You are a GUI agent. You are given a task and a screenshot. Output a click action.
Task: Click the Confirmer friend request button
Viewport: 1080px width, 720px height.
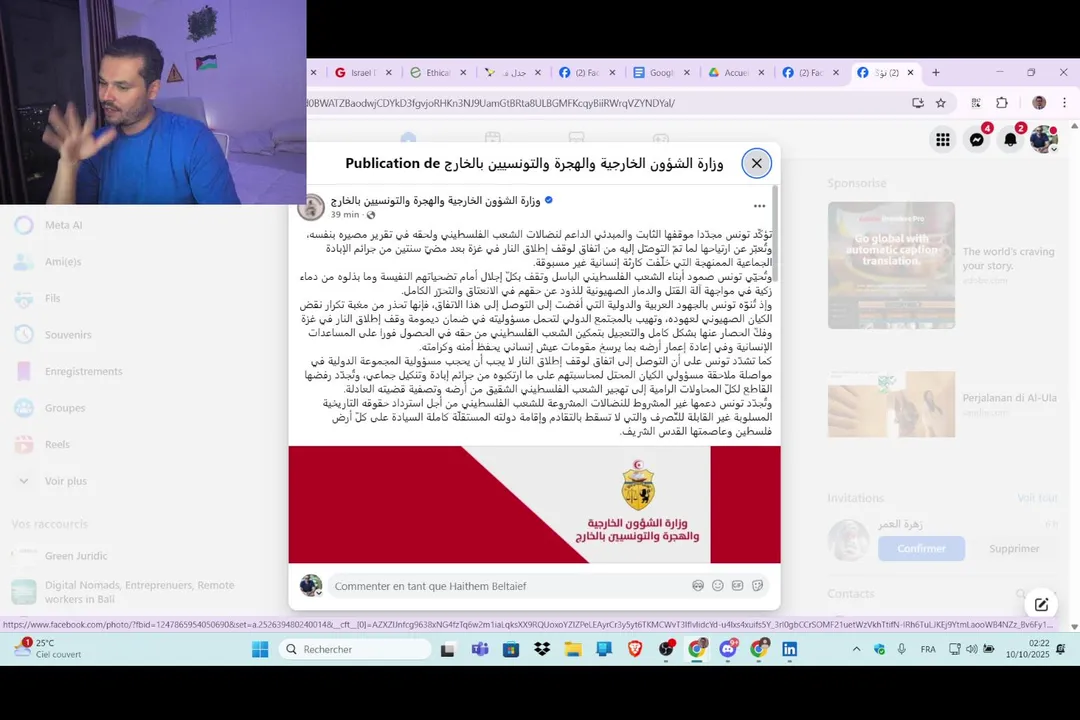click(x=921, y=548)
